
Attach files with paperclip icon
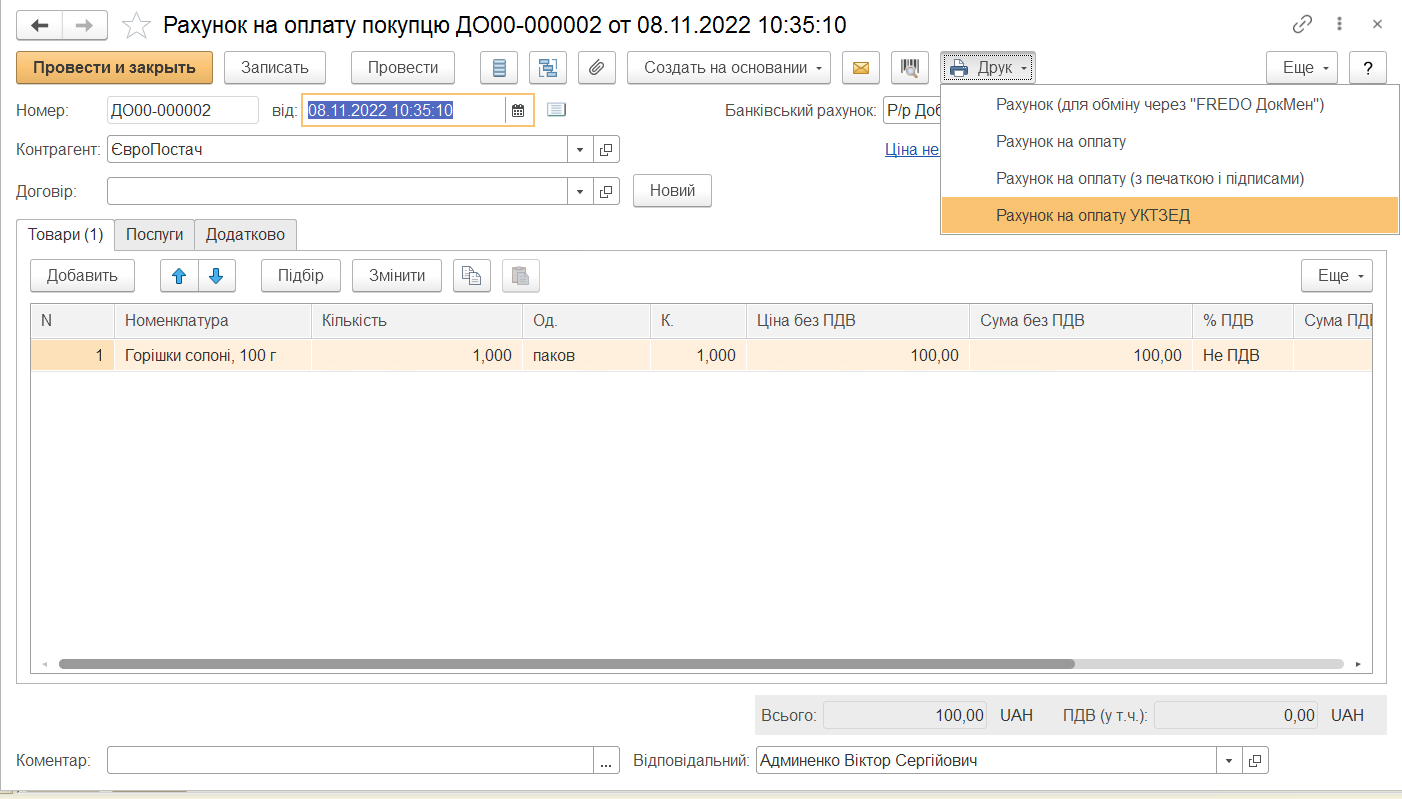(597, 68)
